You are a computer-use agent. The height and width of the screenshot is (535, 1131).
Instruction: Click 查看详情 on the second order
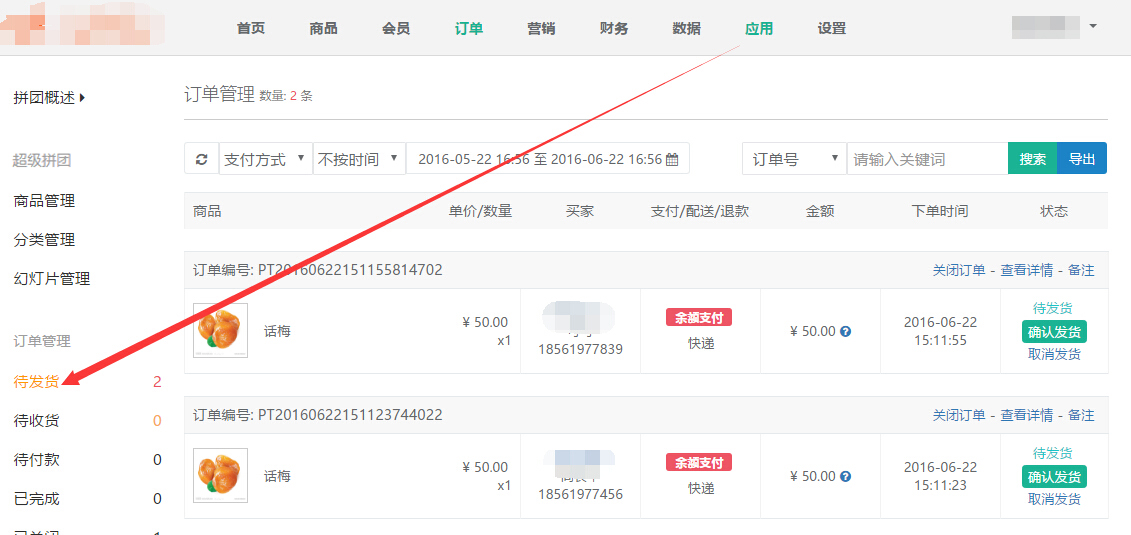[1026, 415]
